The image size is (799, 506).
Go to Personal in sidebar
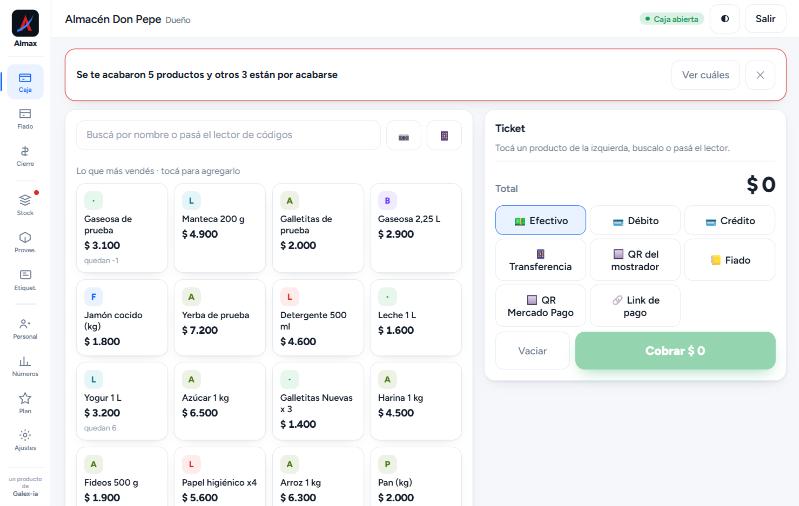[x=25, y=328]
